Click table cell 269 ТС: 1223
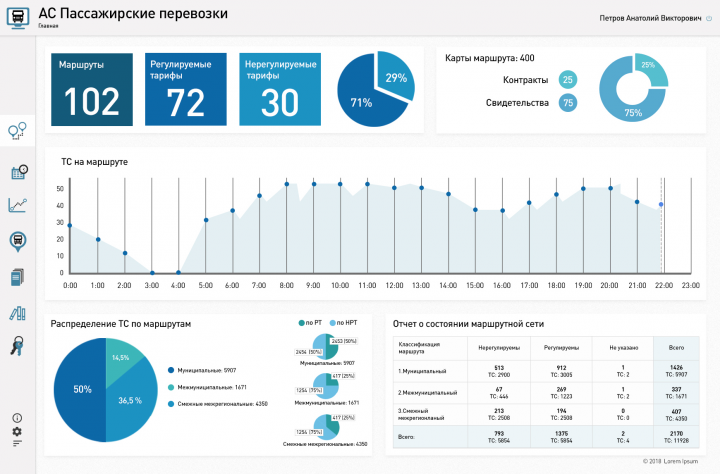This screenshot has height=474, width=720. point(561,393)
